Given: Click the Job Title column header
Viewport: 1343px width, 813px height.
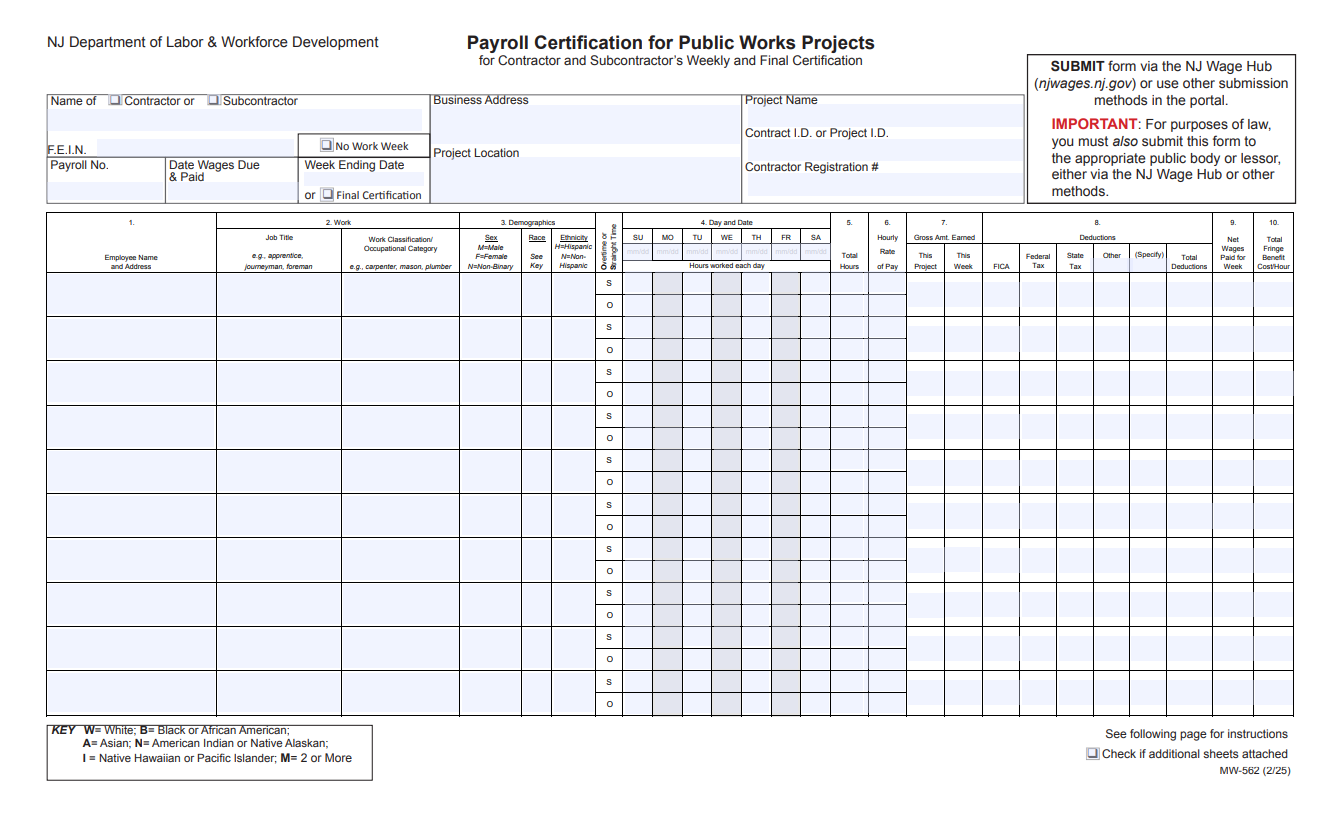Looking at the screenshot, I should pos(279,238).
